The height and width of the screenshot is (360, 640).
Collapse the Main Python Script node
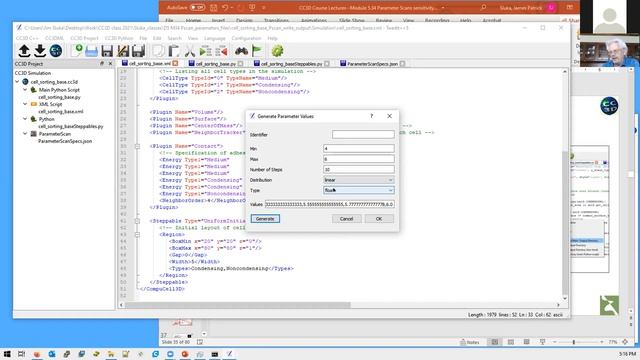click(x=25, y=89)
